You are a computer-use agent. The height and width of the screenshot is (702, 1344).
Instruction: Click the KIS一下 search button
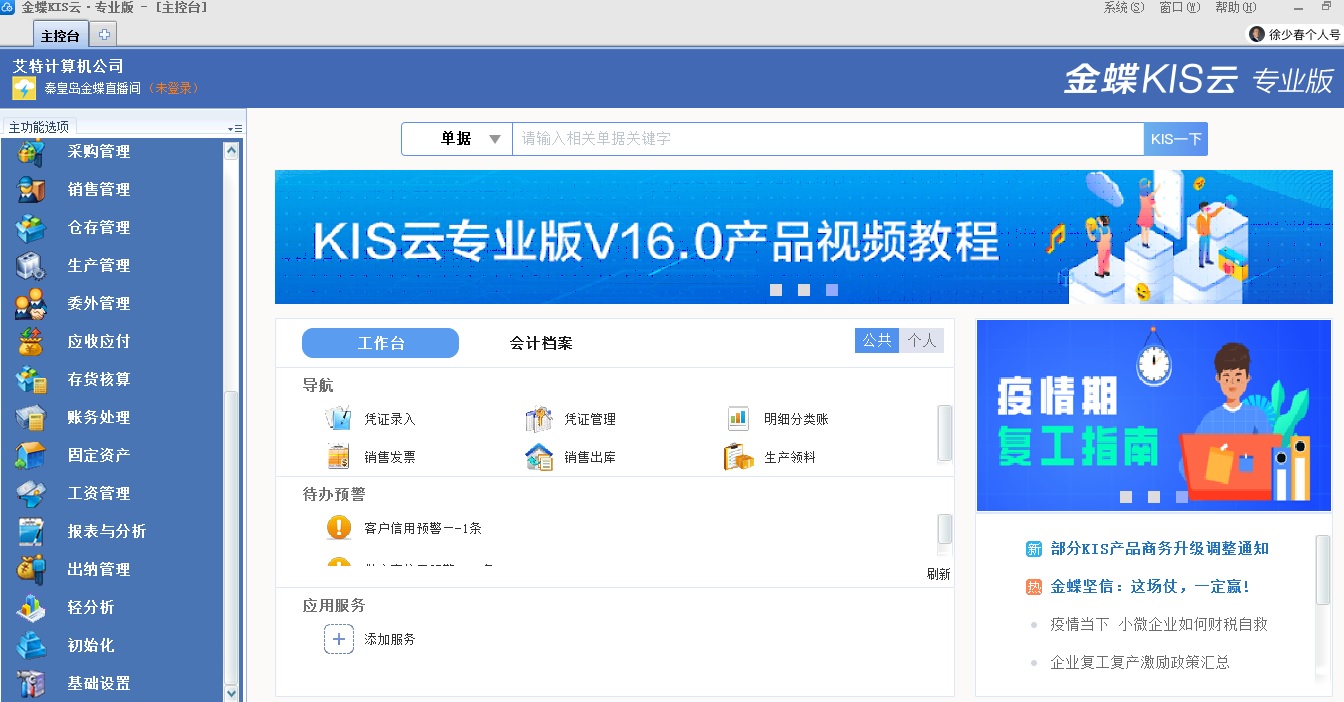tap(1176, 139)
